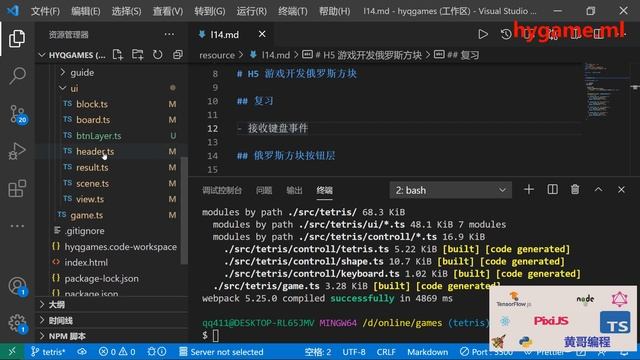Open timeline history icon in editor toolbar

(x=506, y=34)
